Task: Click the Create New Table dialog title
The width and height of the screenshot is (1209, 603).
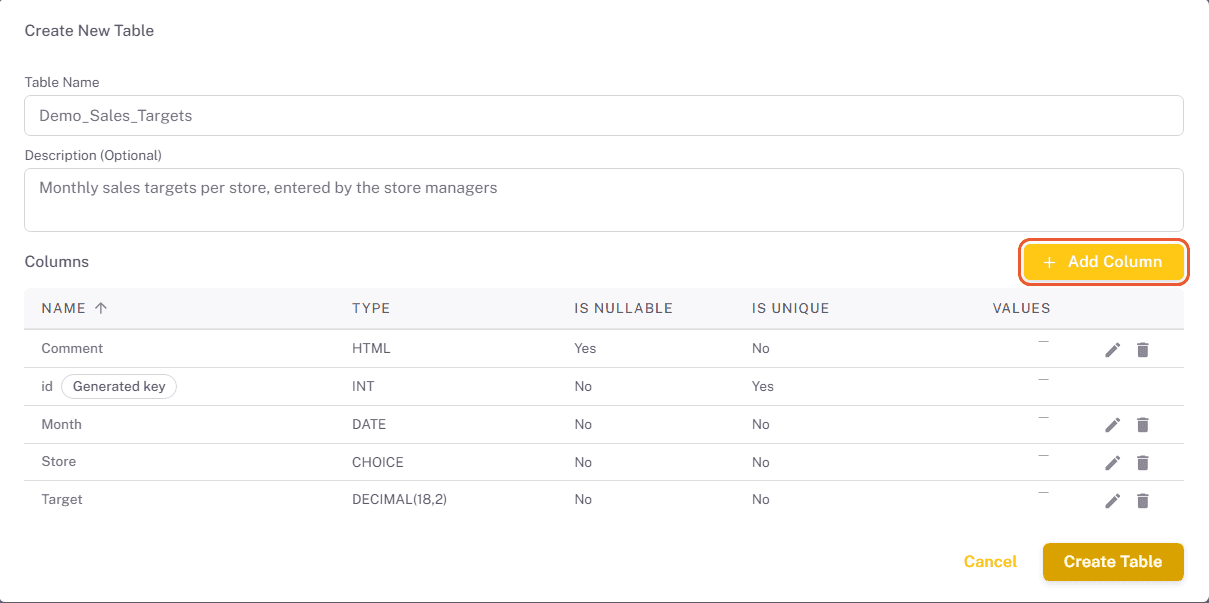Action: coord(89,30)
